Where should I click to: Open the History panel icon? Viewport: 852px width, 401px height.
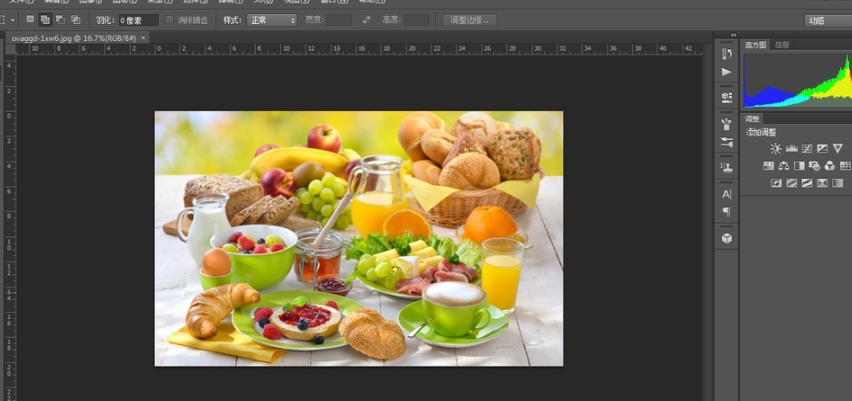click(726, 54)
